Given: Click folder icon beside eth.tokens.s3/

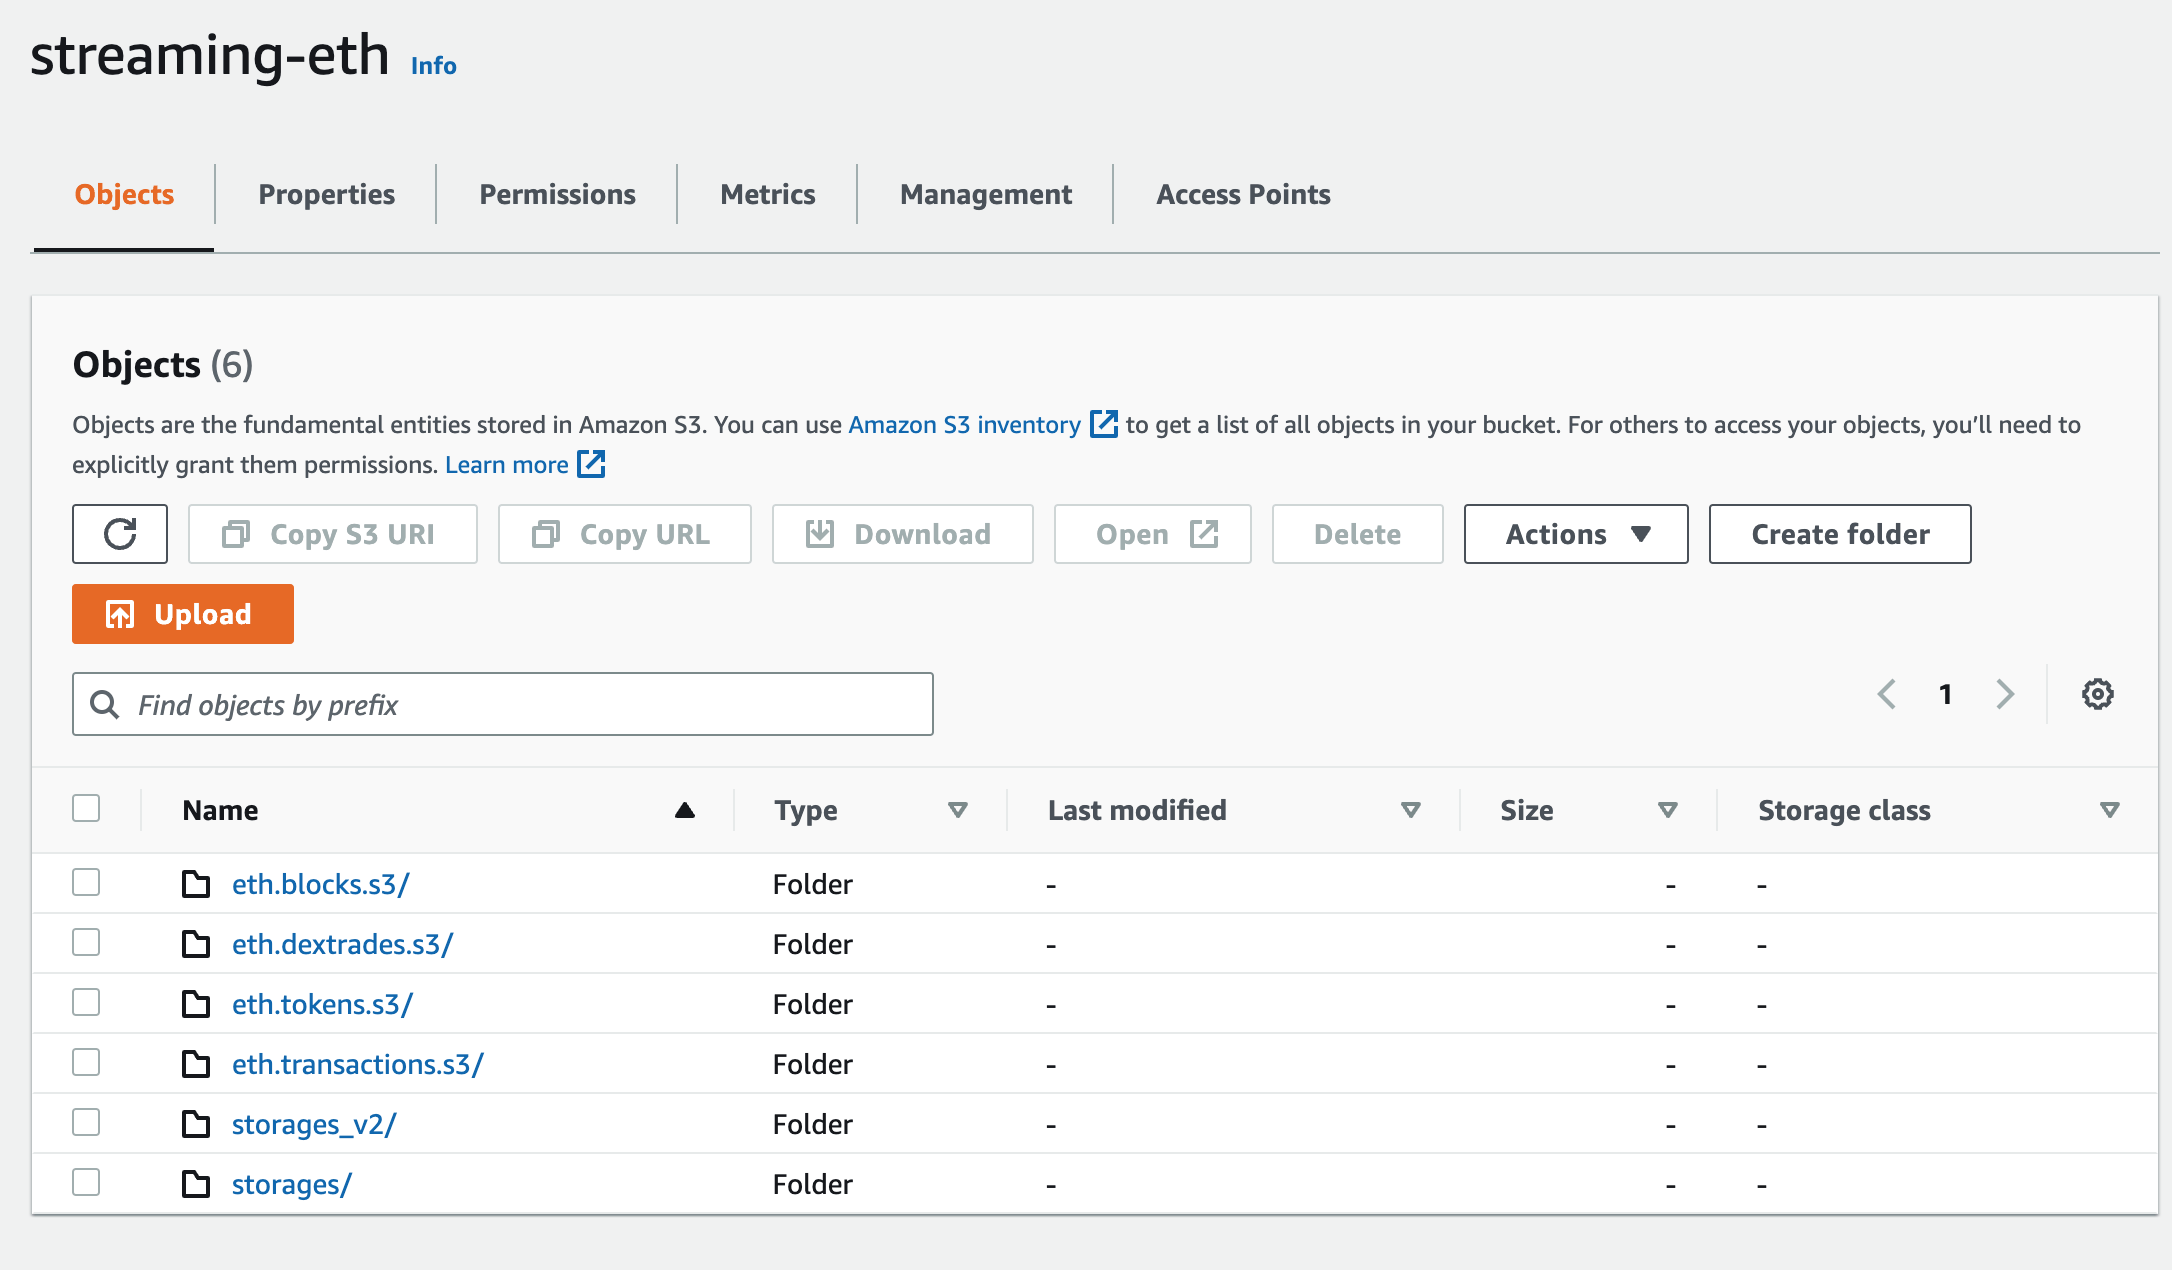Looking at the screenshot, I should pos(196,1004).
